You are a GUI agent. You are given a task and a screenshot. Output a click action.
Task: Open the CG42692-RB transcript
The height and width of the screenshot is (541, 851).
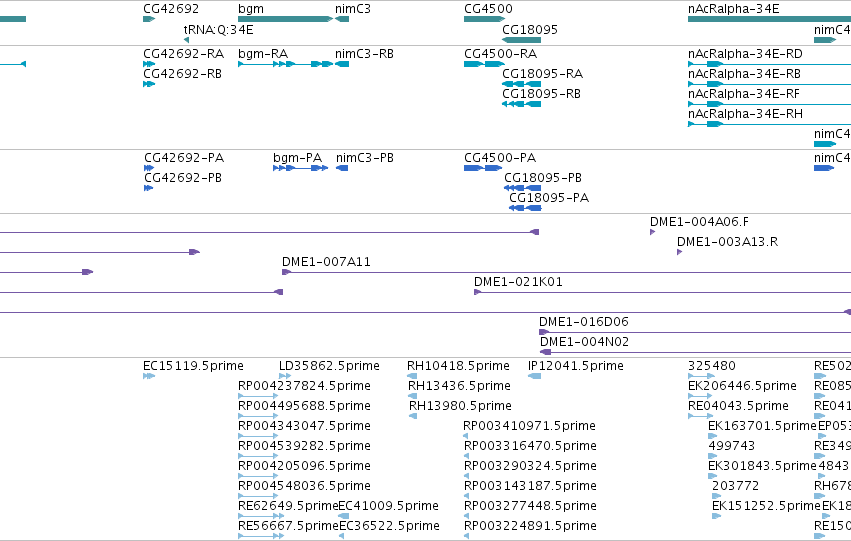149,84
